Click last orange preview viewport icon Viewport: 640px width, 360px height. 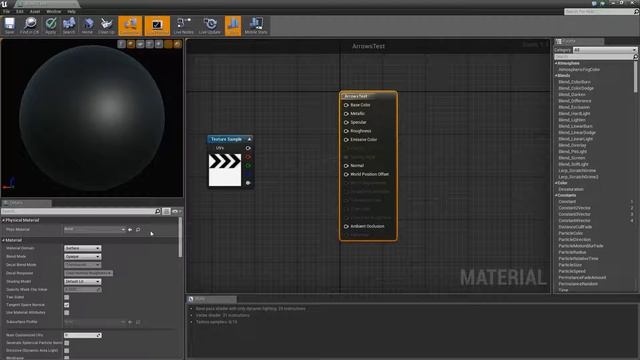click(178, 44)
